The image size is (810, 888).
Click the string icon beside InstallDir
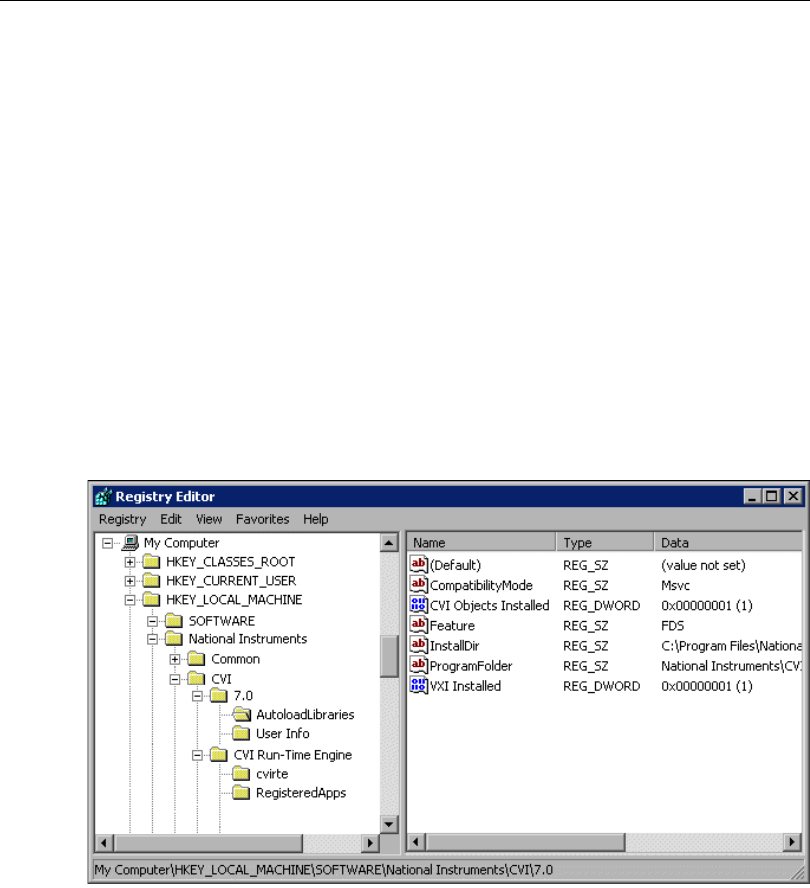tap(419, 644)
